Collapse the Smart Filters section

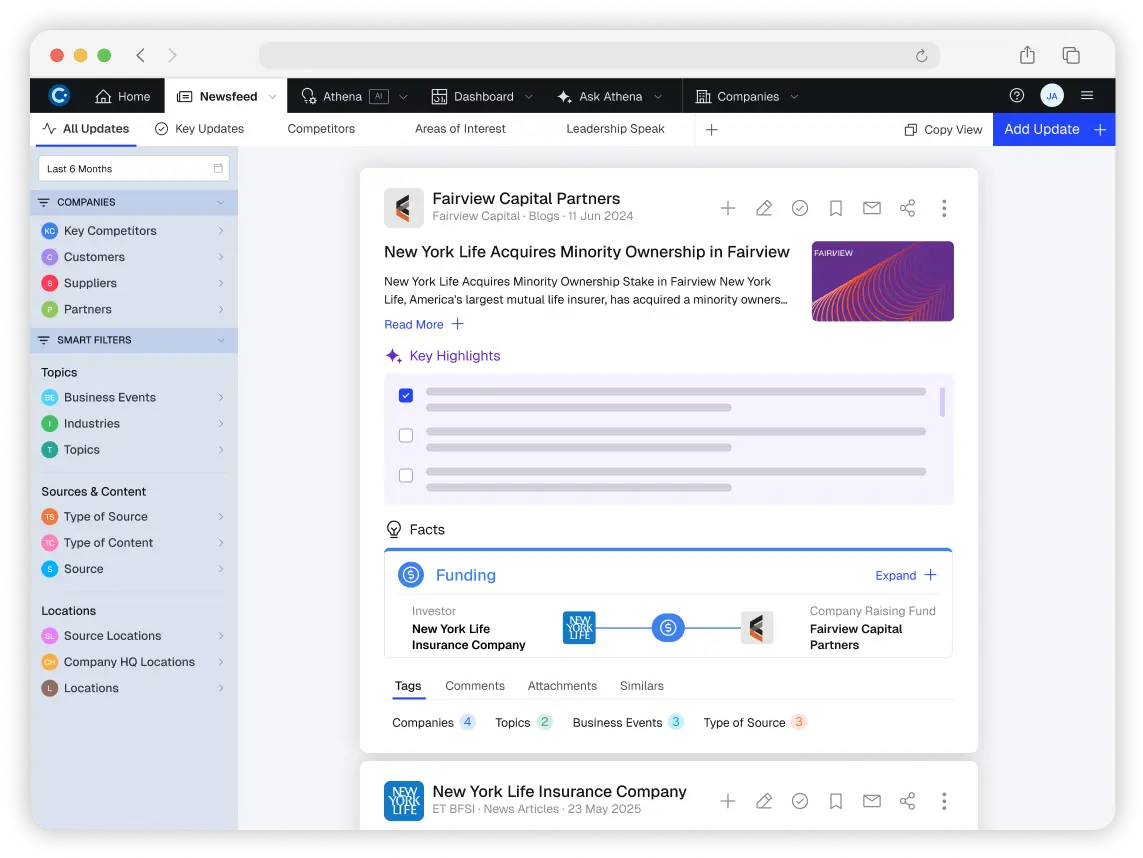click(220, 340)
